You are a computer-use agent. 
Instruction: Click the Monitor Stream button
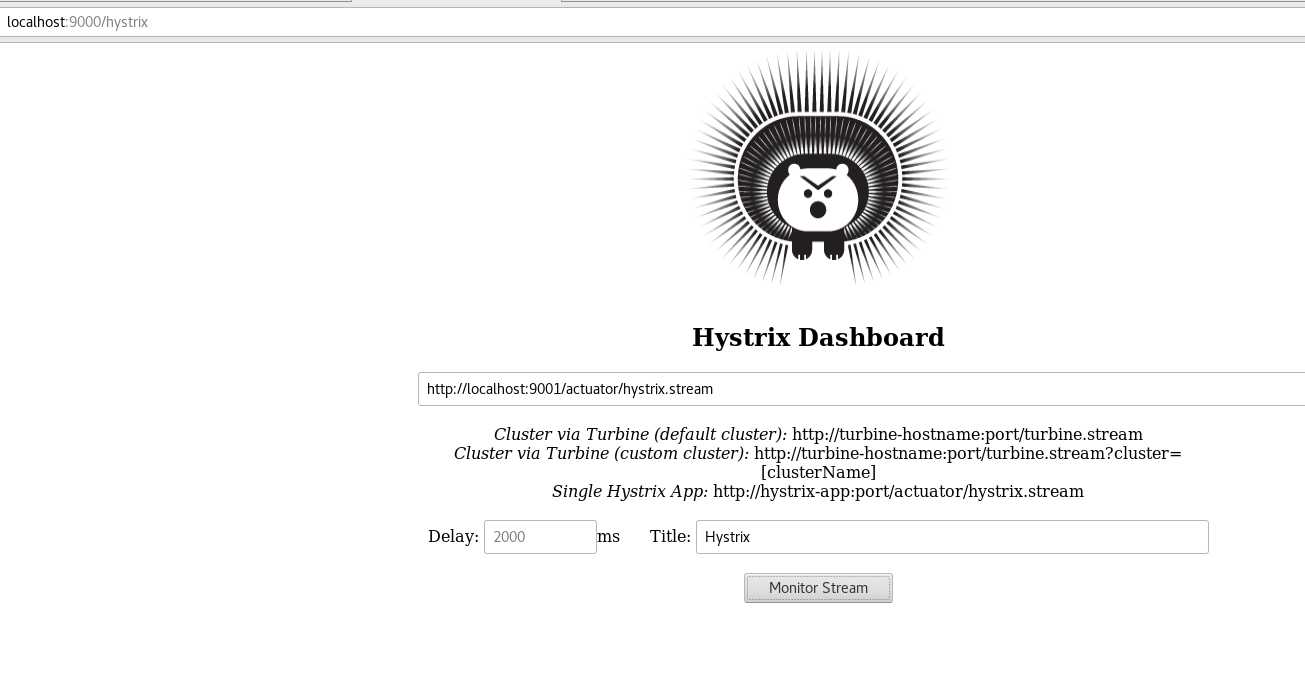pos(818,588)
